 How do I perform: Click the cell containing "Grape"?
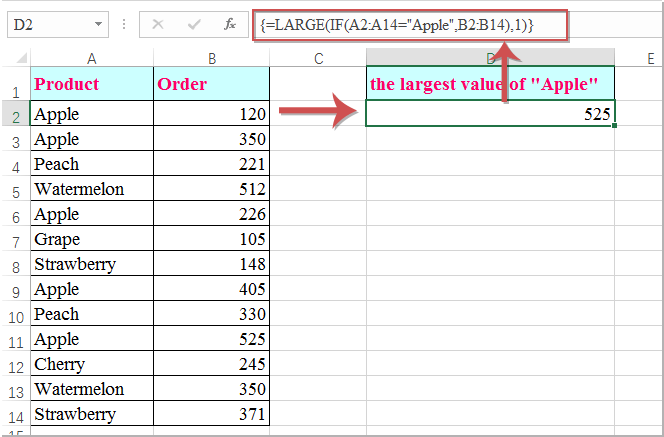91,239
